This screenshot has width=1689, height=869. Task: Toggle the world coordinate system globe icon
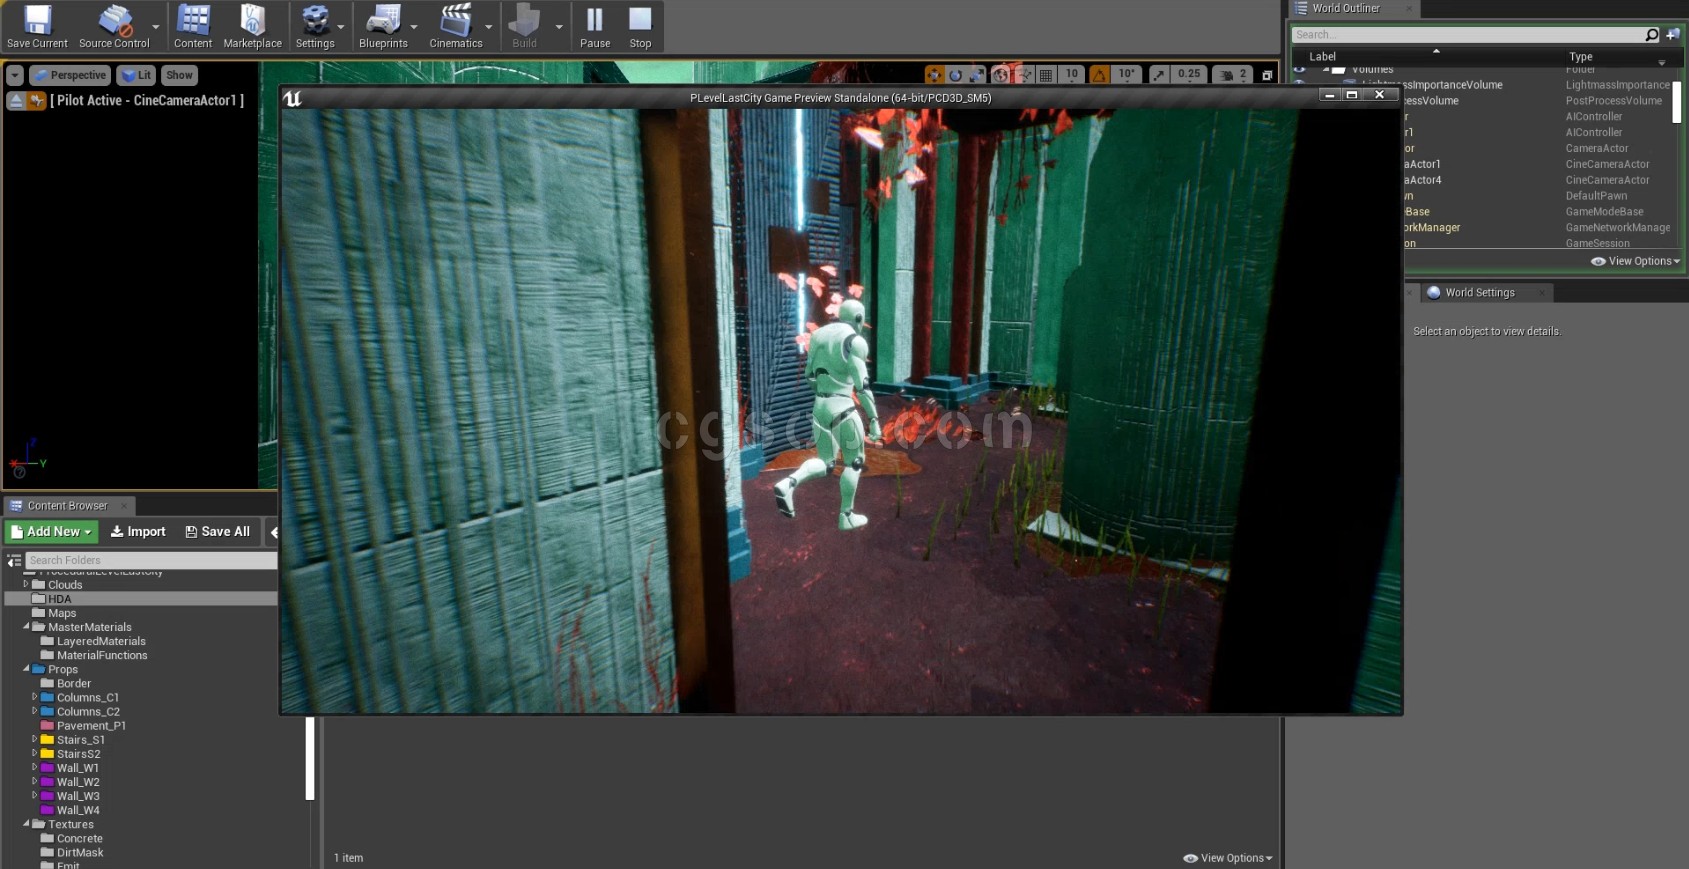tap(1000, 75)
